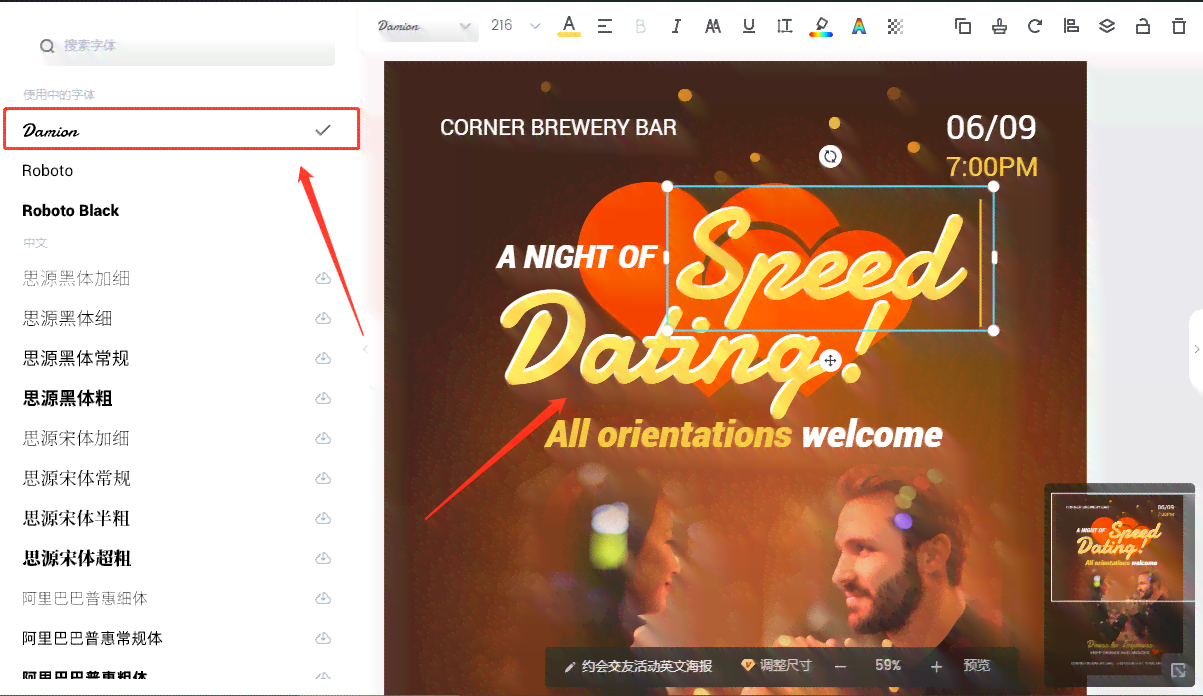Image resolution: width=1203 pixels, height=696 pixels.
Task: Click the poster navigator thumbnail
Action: click(1119, 585)
